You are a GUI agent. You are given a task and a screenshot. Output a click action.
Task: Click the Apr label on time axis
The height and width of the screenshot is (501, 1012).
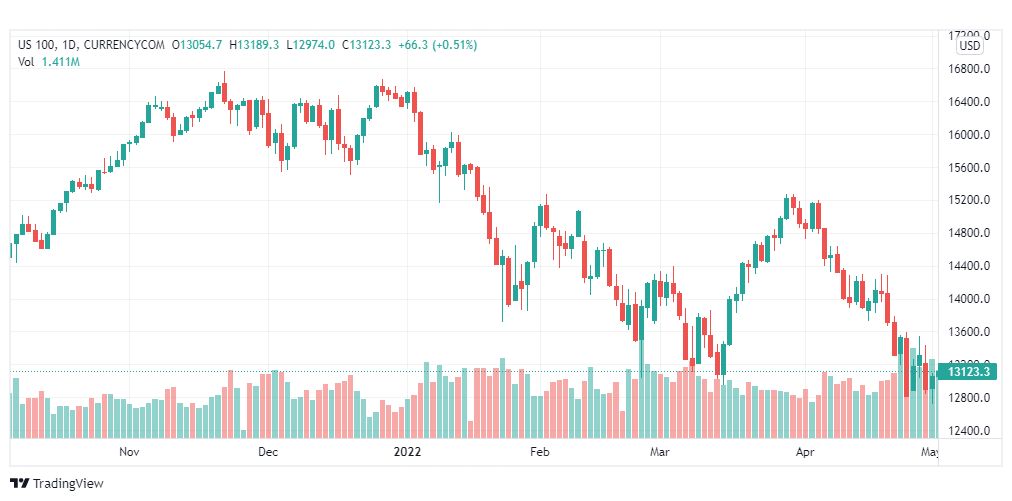point(805,452)
